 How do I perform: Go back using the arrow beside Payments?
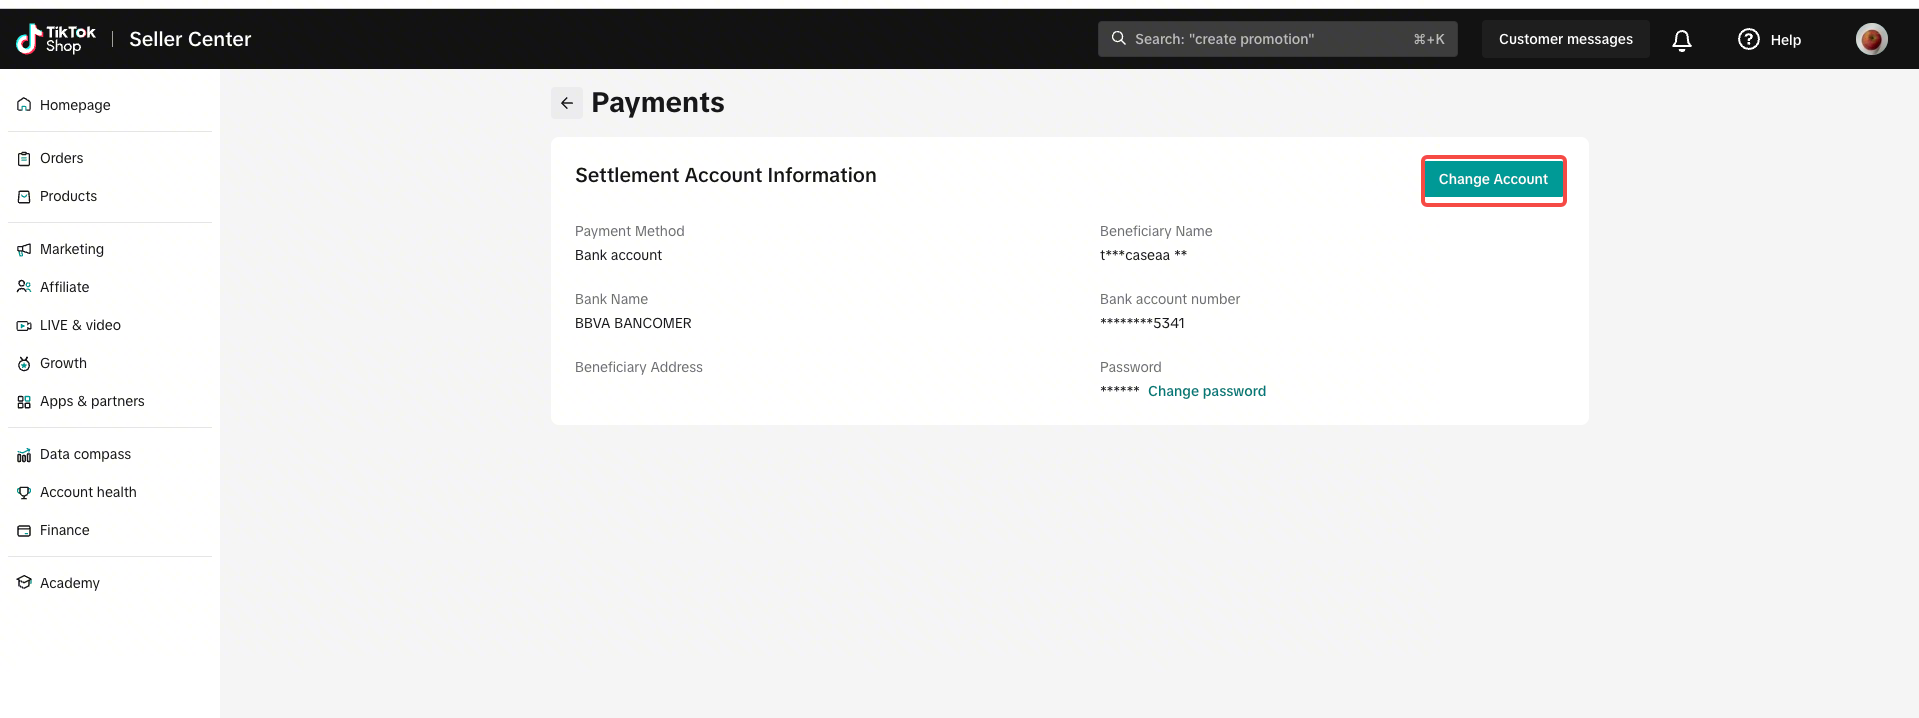(x=567, y=103)
